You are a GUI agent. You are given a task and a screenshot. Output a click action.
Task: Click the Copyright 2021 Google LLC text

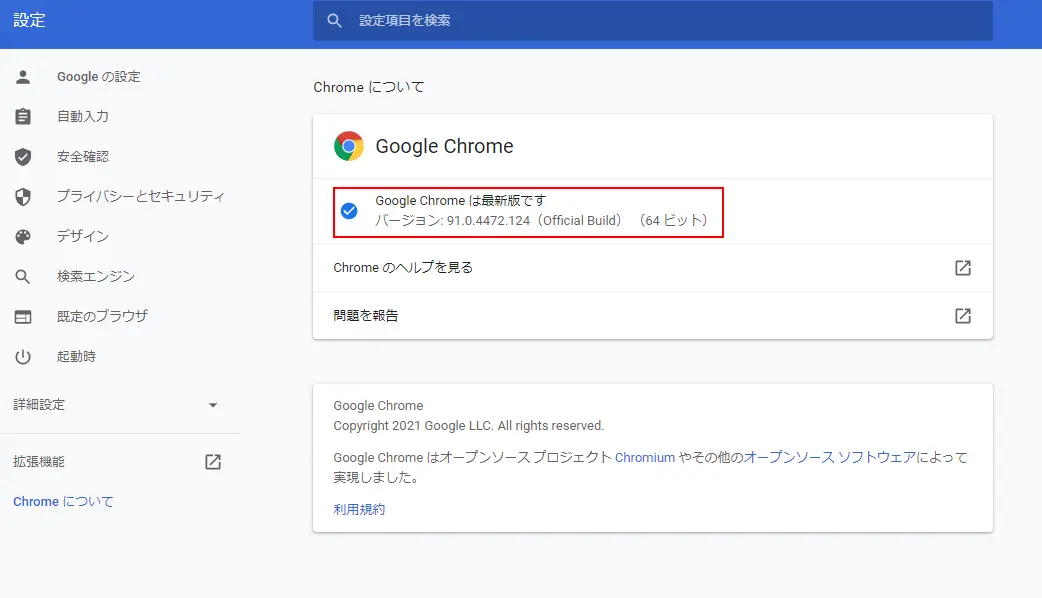[469, 426]
